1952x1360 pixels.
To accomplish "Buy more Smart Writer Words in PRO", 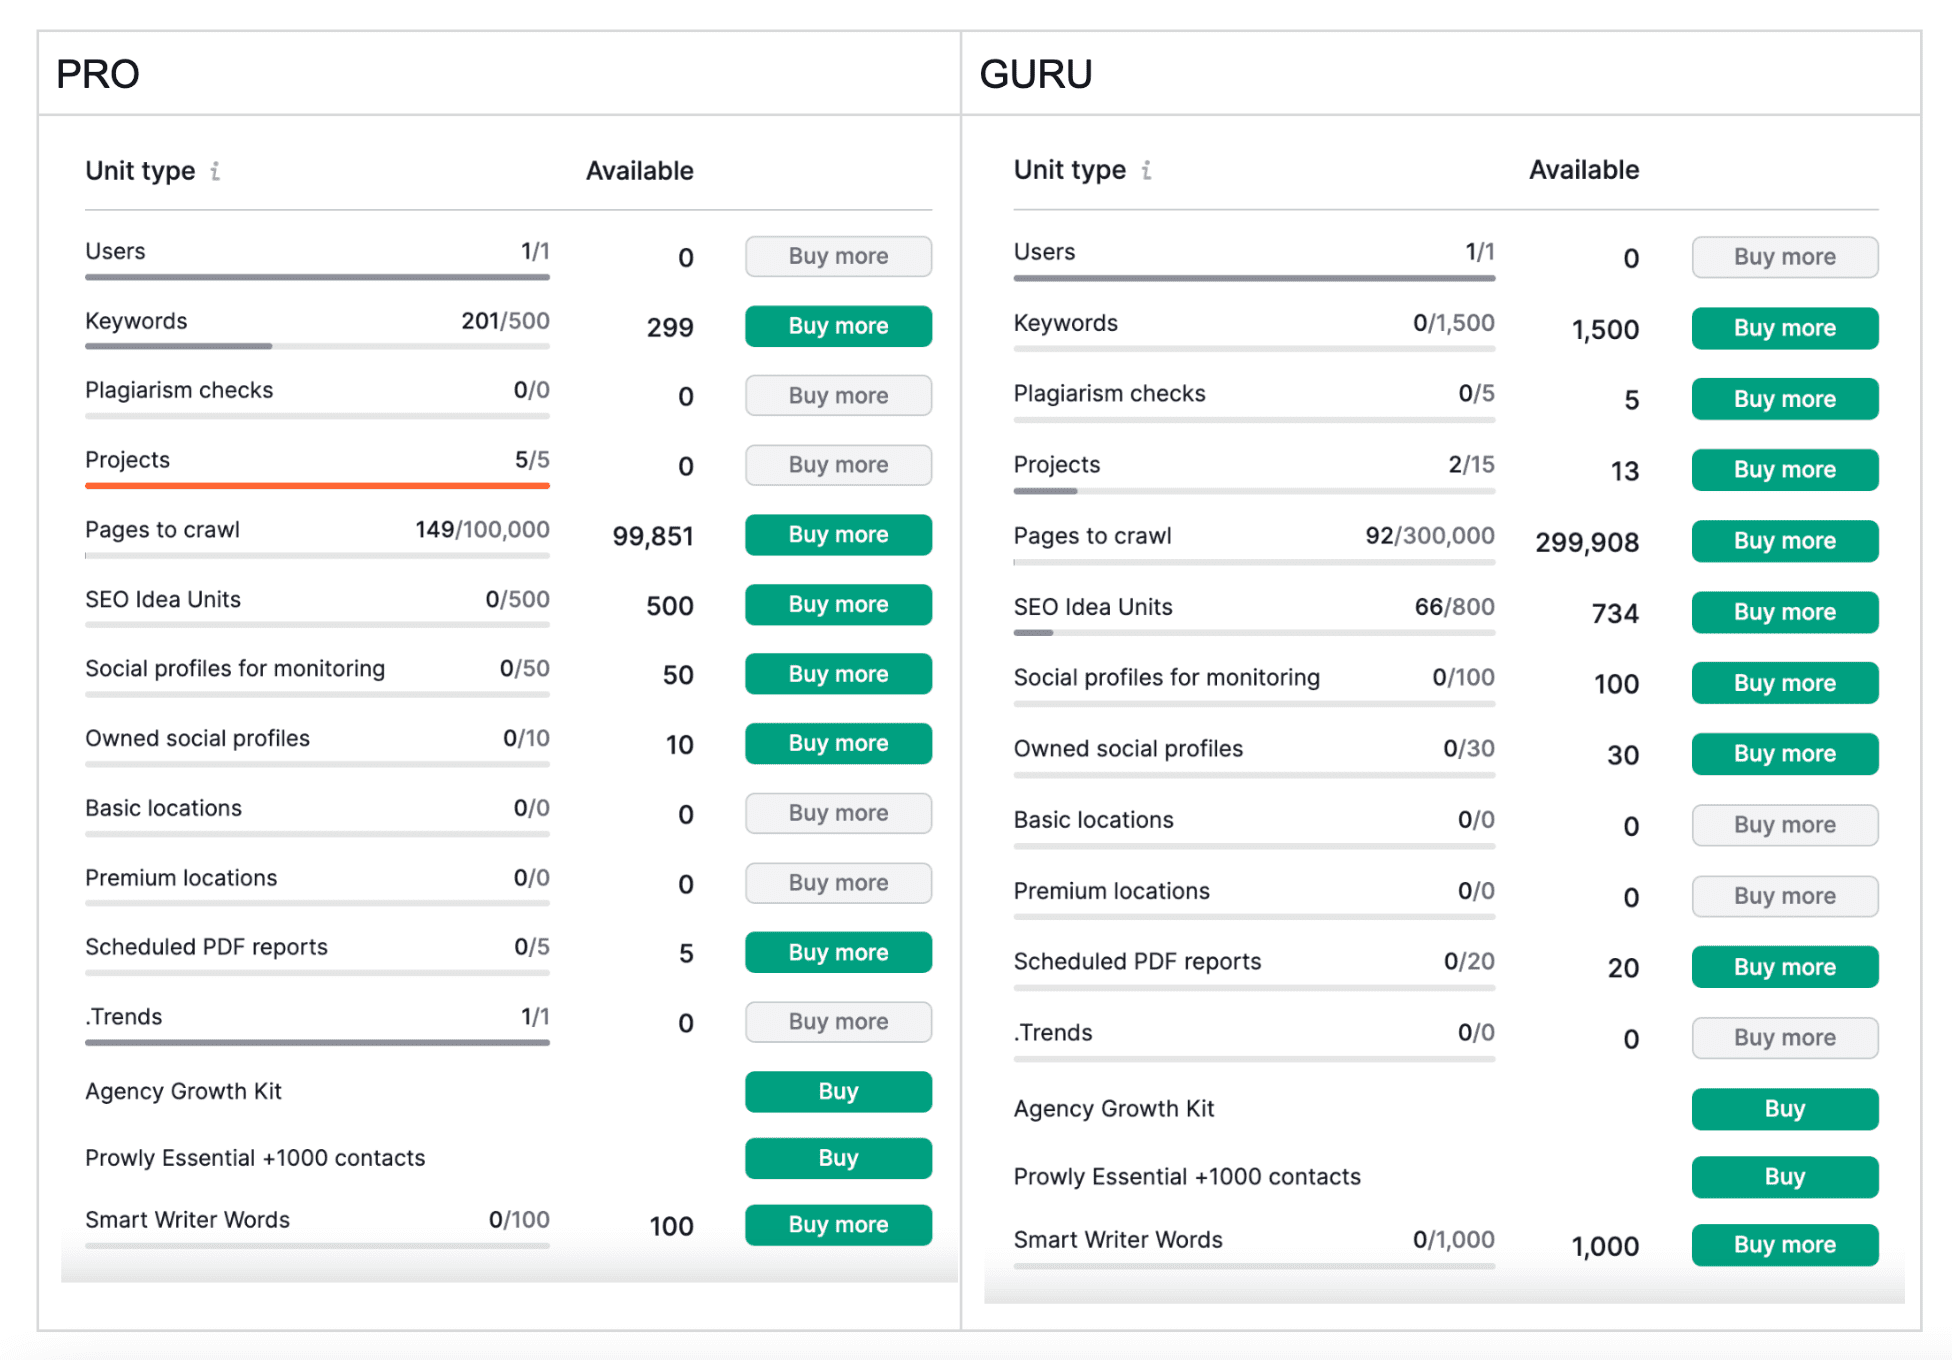I will click(x=837, y=1225).
